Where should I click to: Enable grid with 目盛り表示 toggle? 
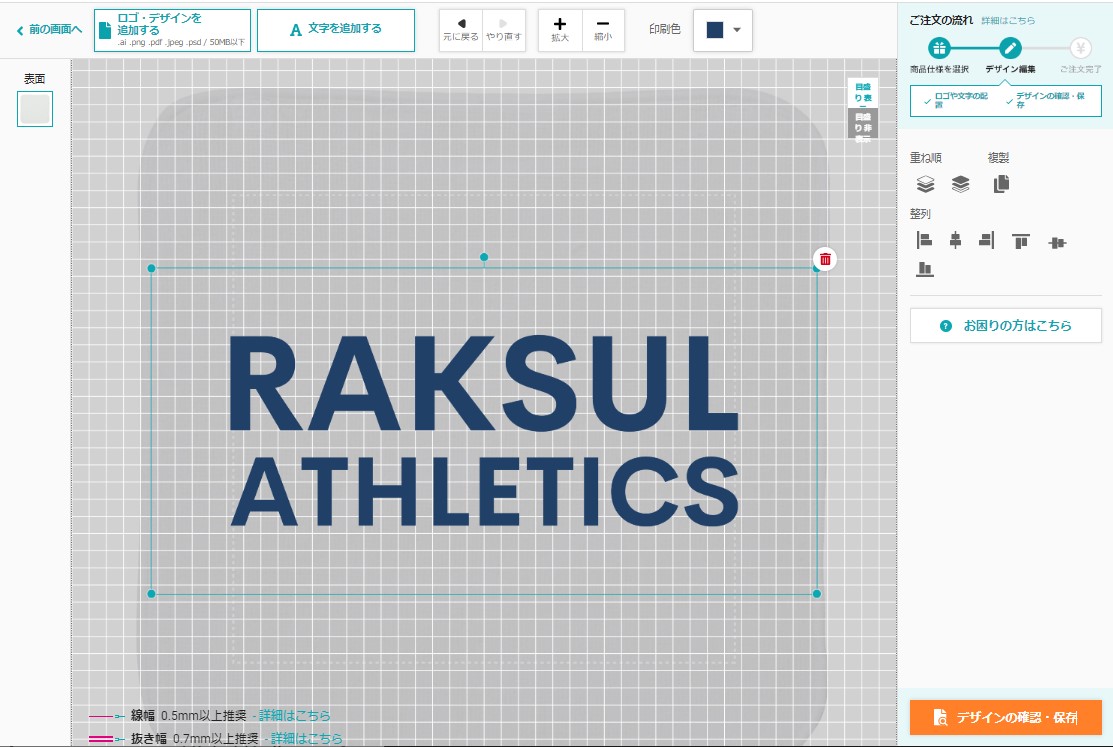pyautogui.click(x=862, y=92)
